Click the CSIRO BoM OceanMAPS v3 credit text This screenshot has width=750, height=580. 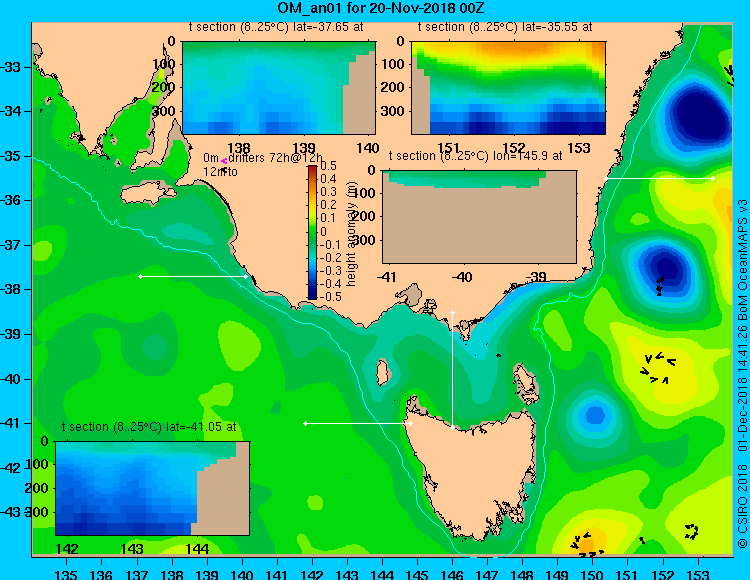tap(742, 373)
